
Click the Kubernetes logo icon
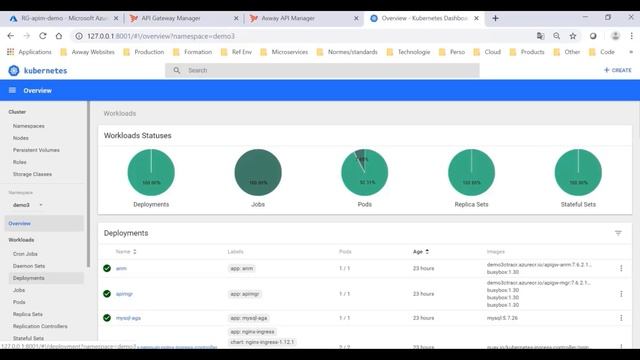click(x=13, y=71)
